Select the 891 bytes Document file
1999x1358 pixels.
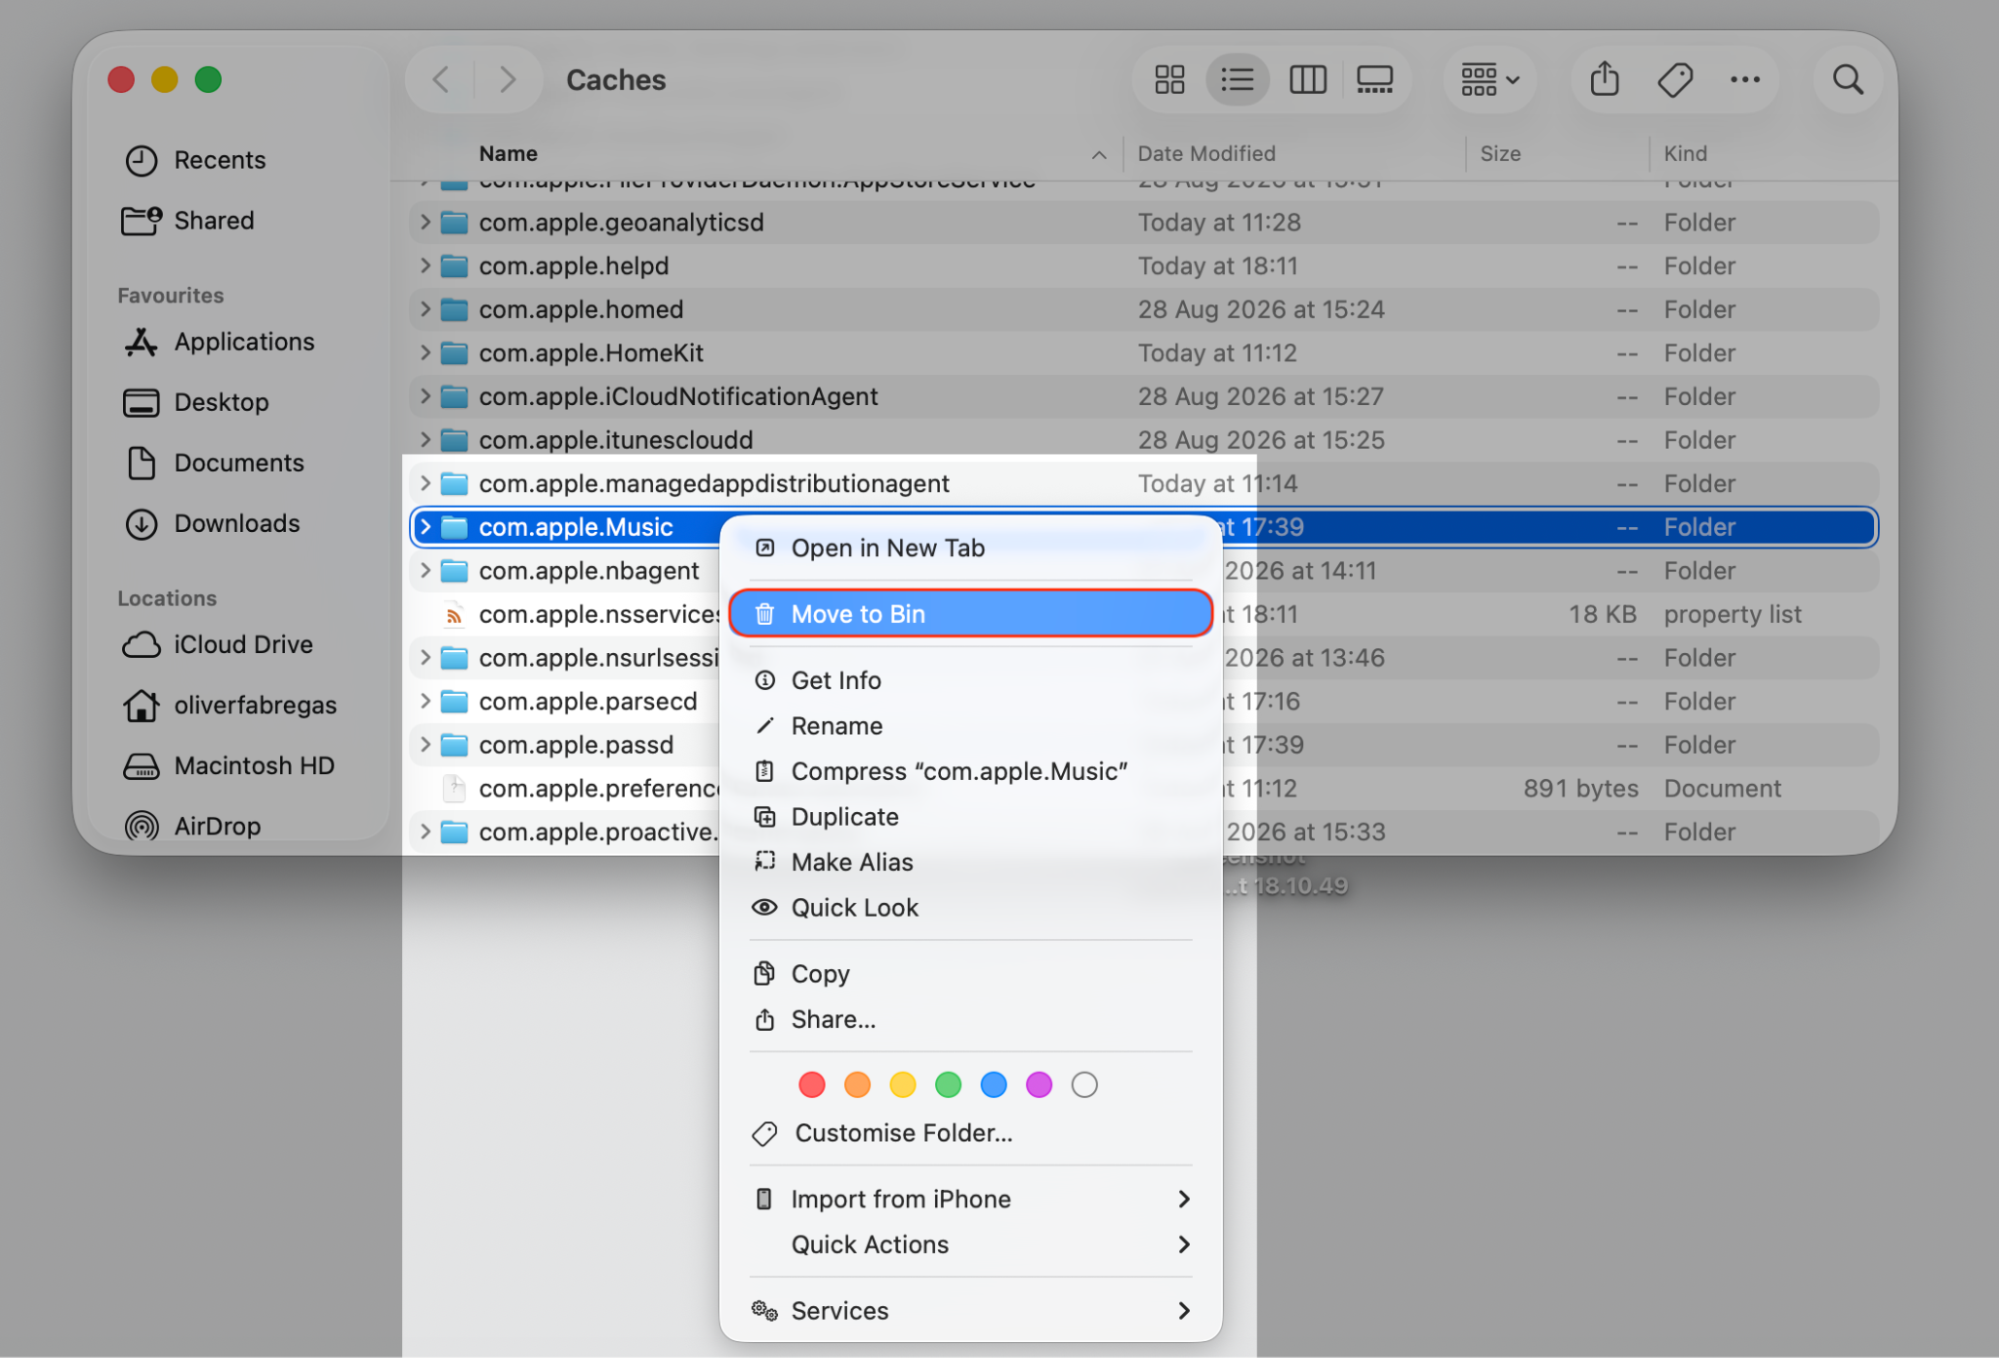pos(1144,788)
